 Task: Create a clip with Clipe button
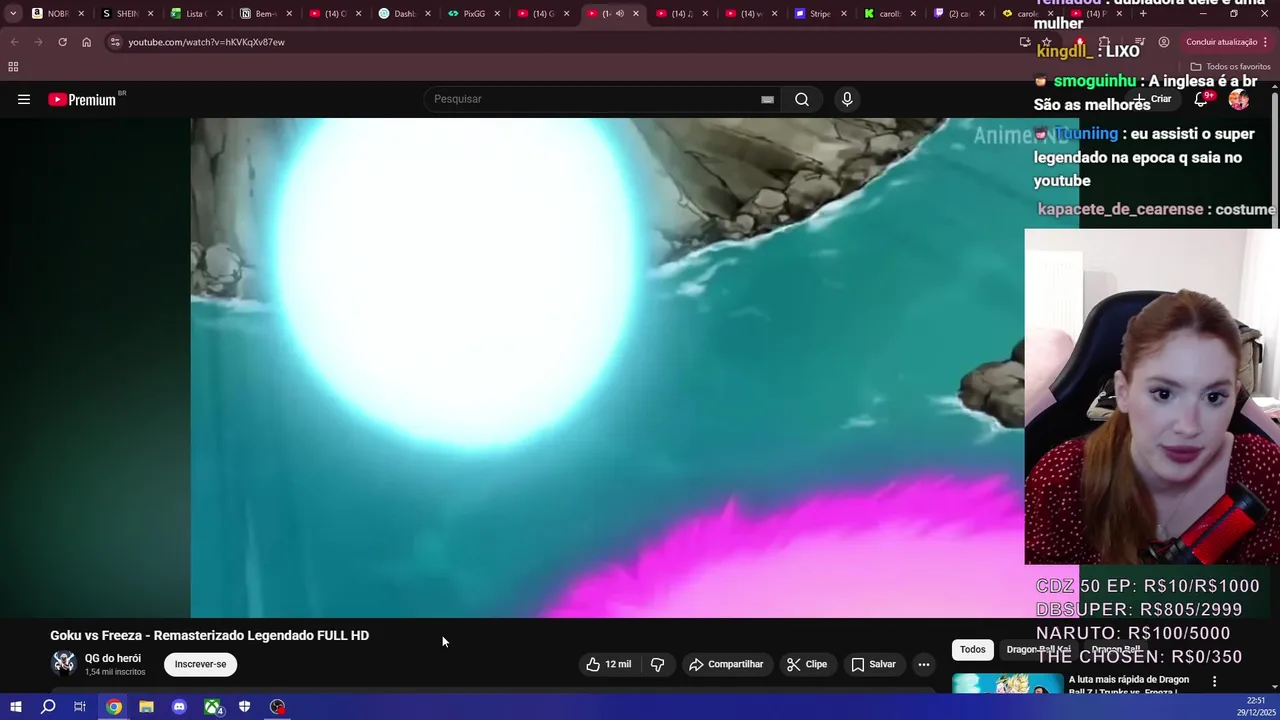click(x=807, y=664)
